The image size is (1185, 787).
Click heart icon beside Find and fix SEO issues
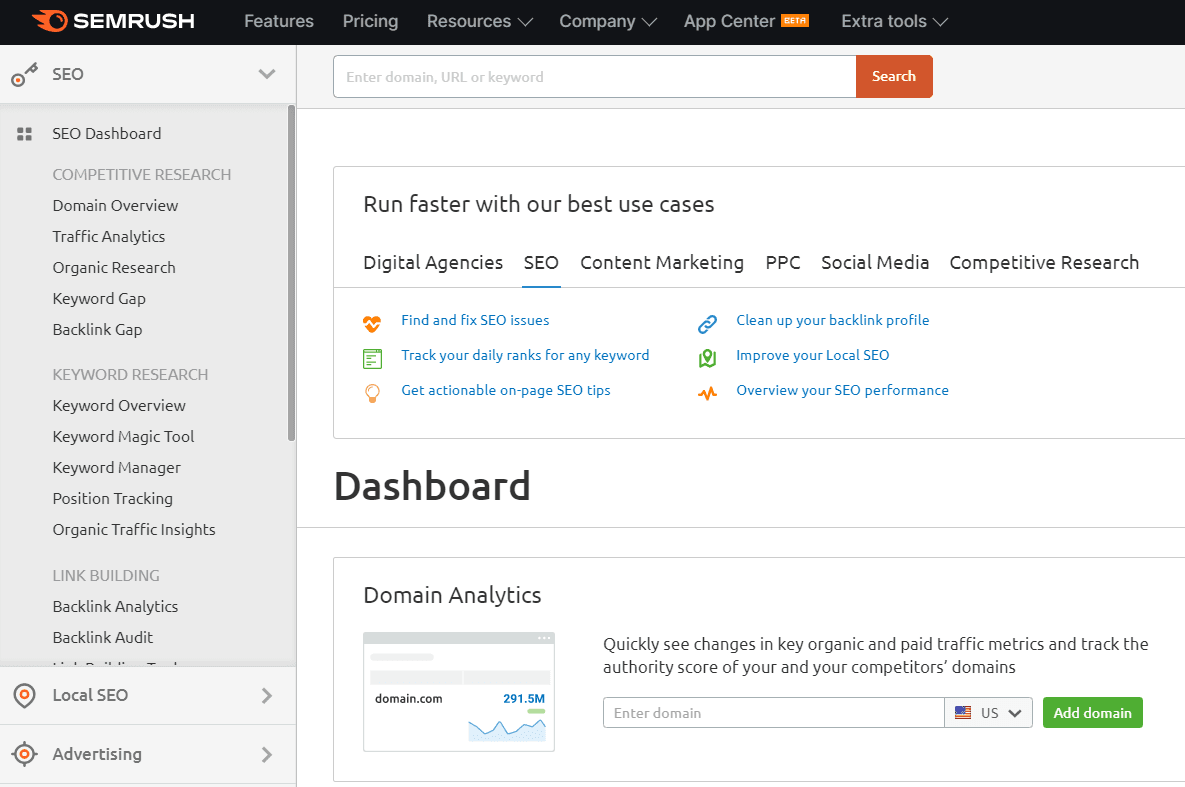coord(372,324)
